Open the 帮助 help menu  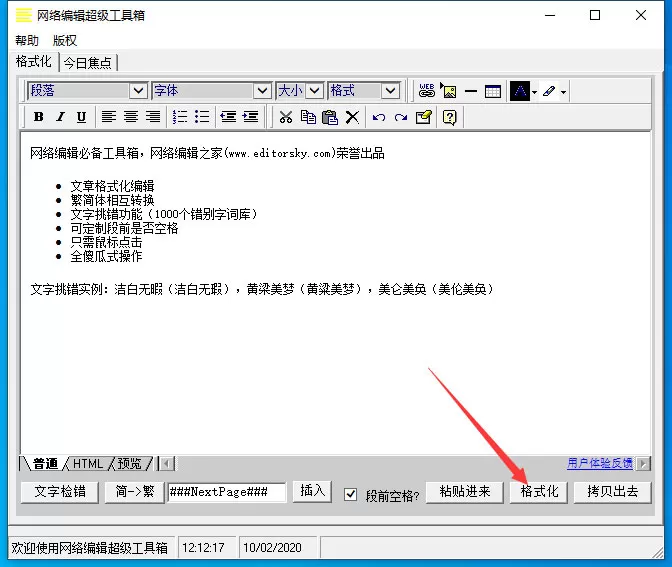click(x=27, y=41)
